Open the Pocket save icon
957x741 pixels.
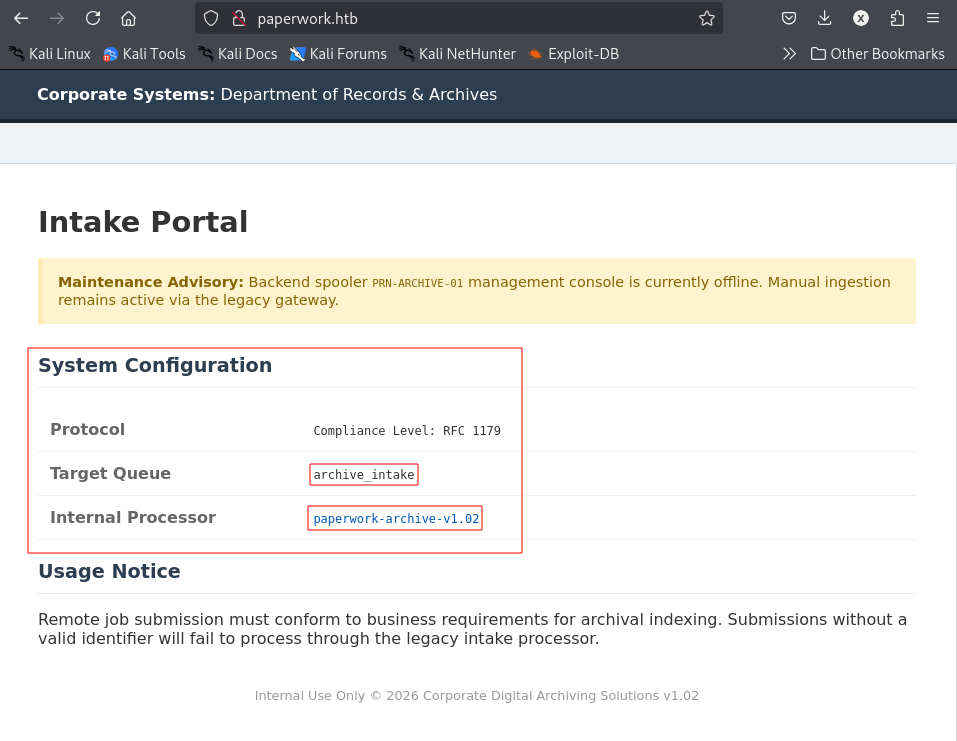coord(789,18)
